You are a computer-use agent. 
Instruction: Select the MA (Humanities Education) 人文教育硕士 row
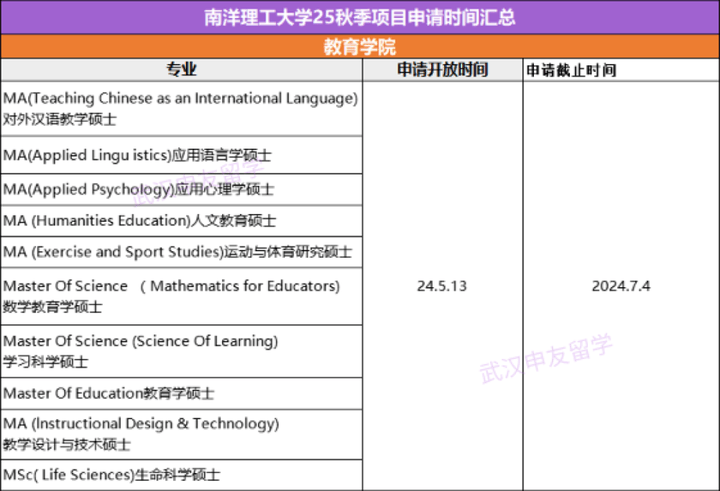pos(140,220)
